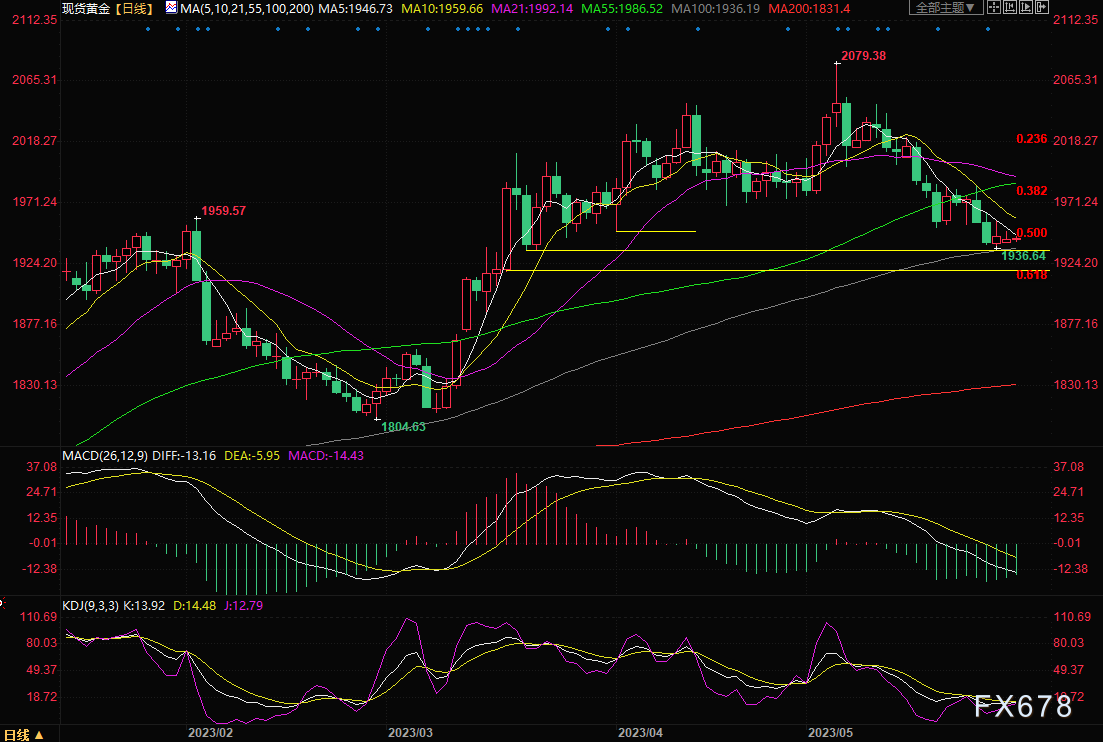The width and height of the screenshot is (1103, 742).
Task: Click the MA indicator settings icon
Action: pos(171,8)
